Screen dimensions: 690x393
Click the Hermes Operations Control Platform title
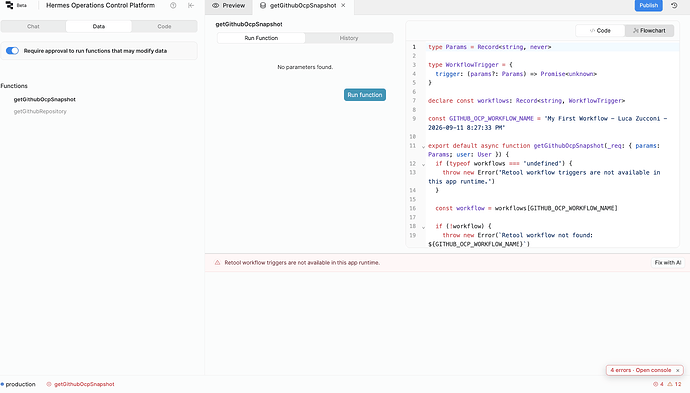pos(100,5)
